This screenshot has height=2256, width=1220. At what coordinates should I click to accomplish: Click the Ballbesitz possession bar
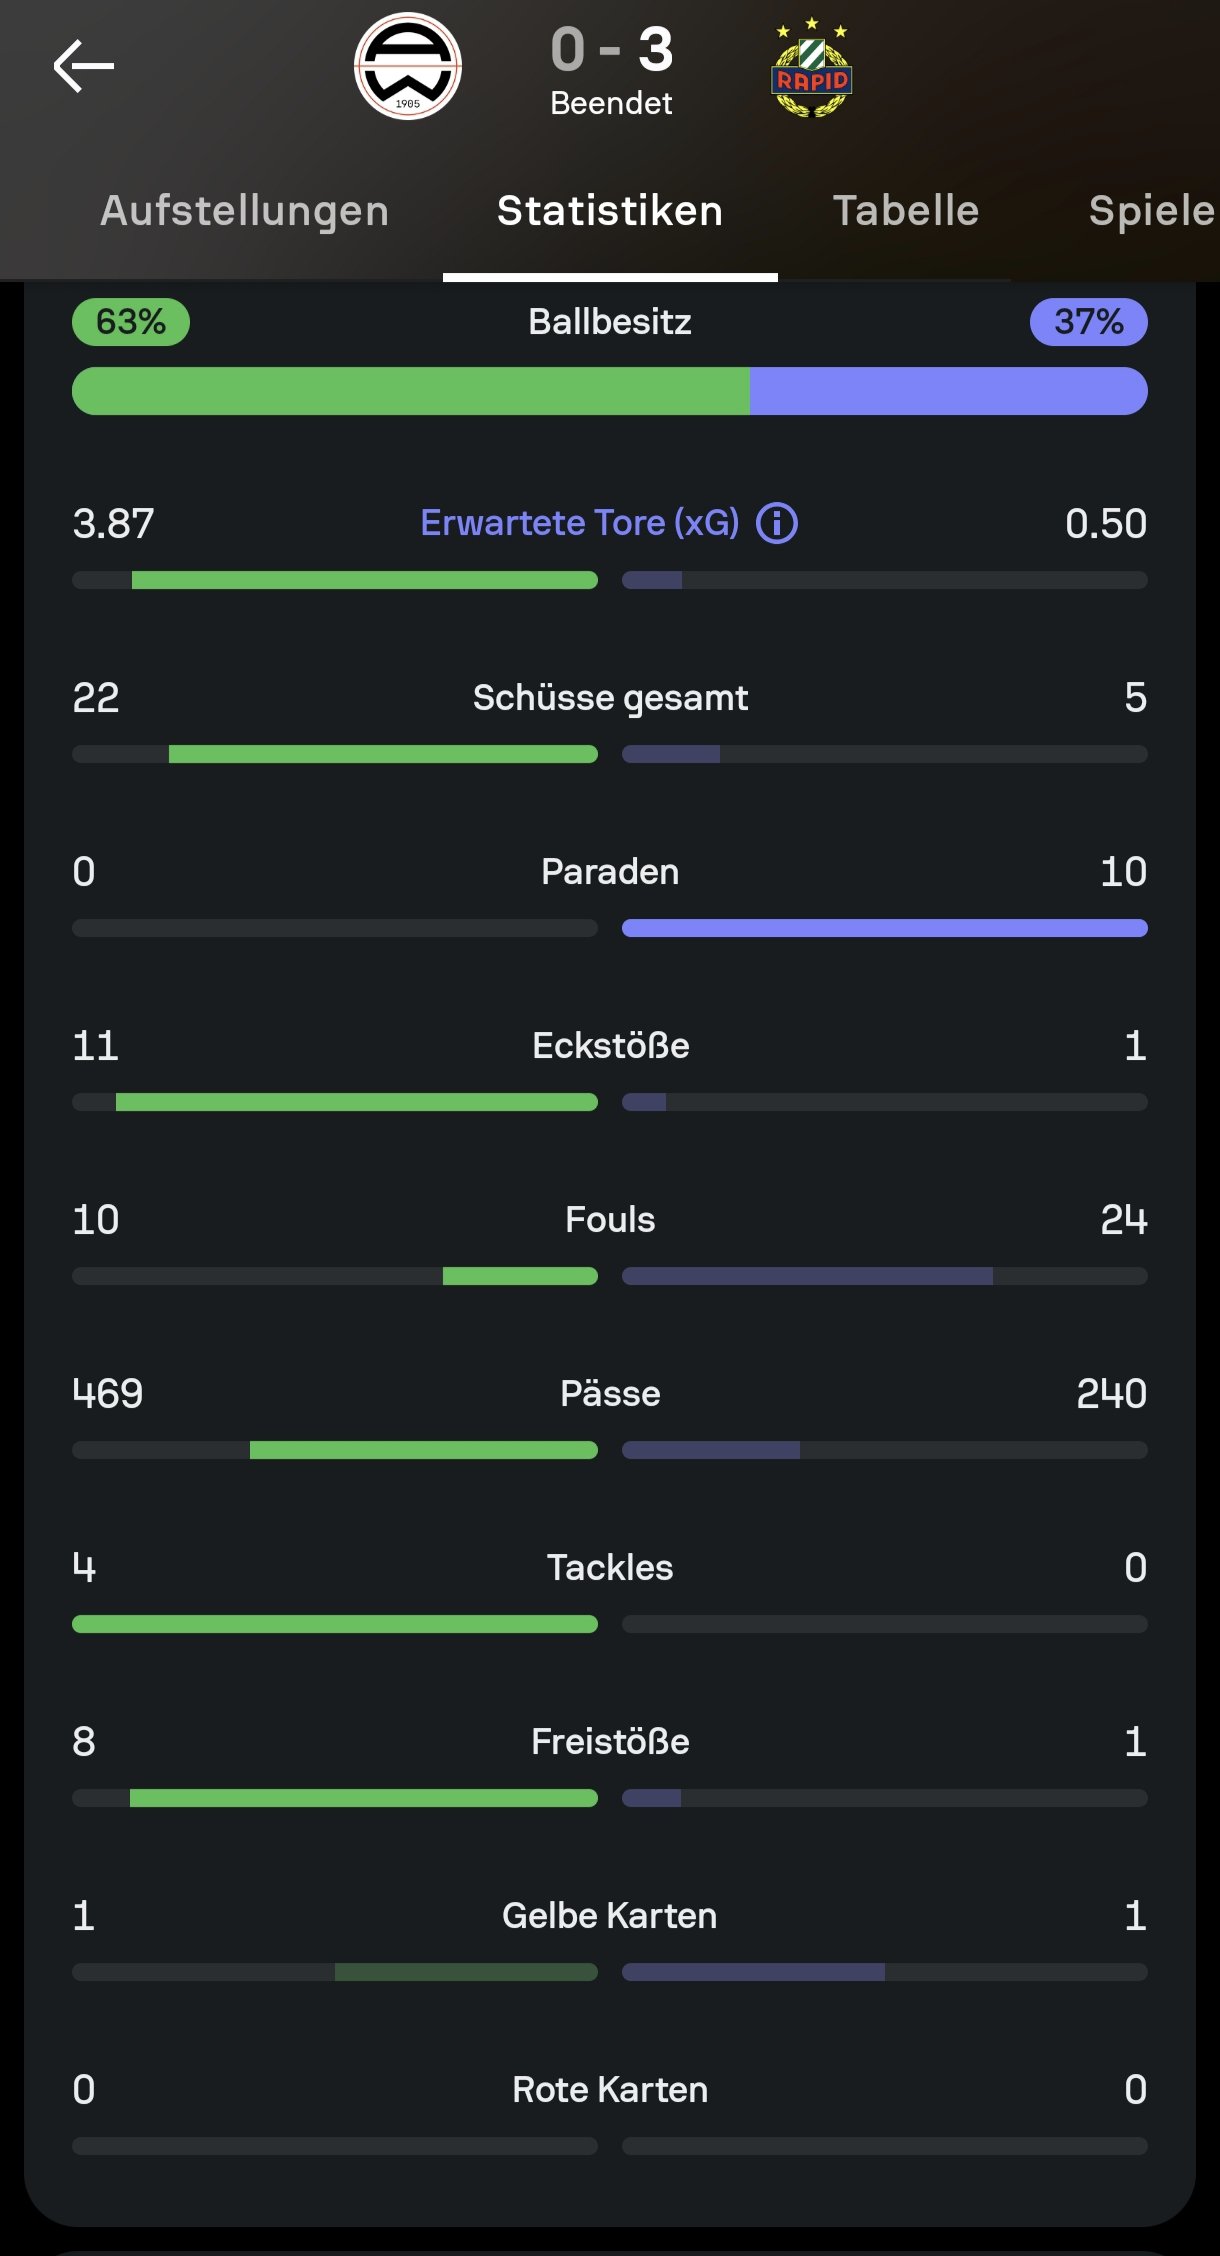pos(610,391)
